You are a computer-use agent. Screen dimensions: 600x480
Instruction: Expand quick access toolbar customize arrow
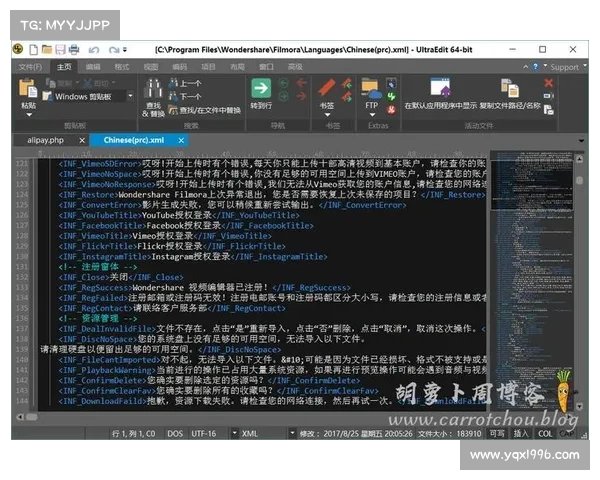pos(125,50)
